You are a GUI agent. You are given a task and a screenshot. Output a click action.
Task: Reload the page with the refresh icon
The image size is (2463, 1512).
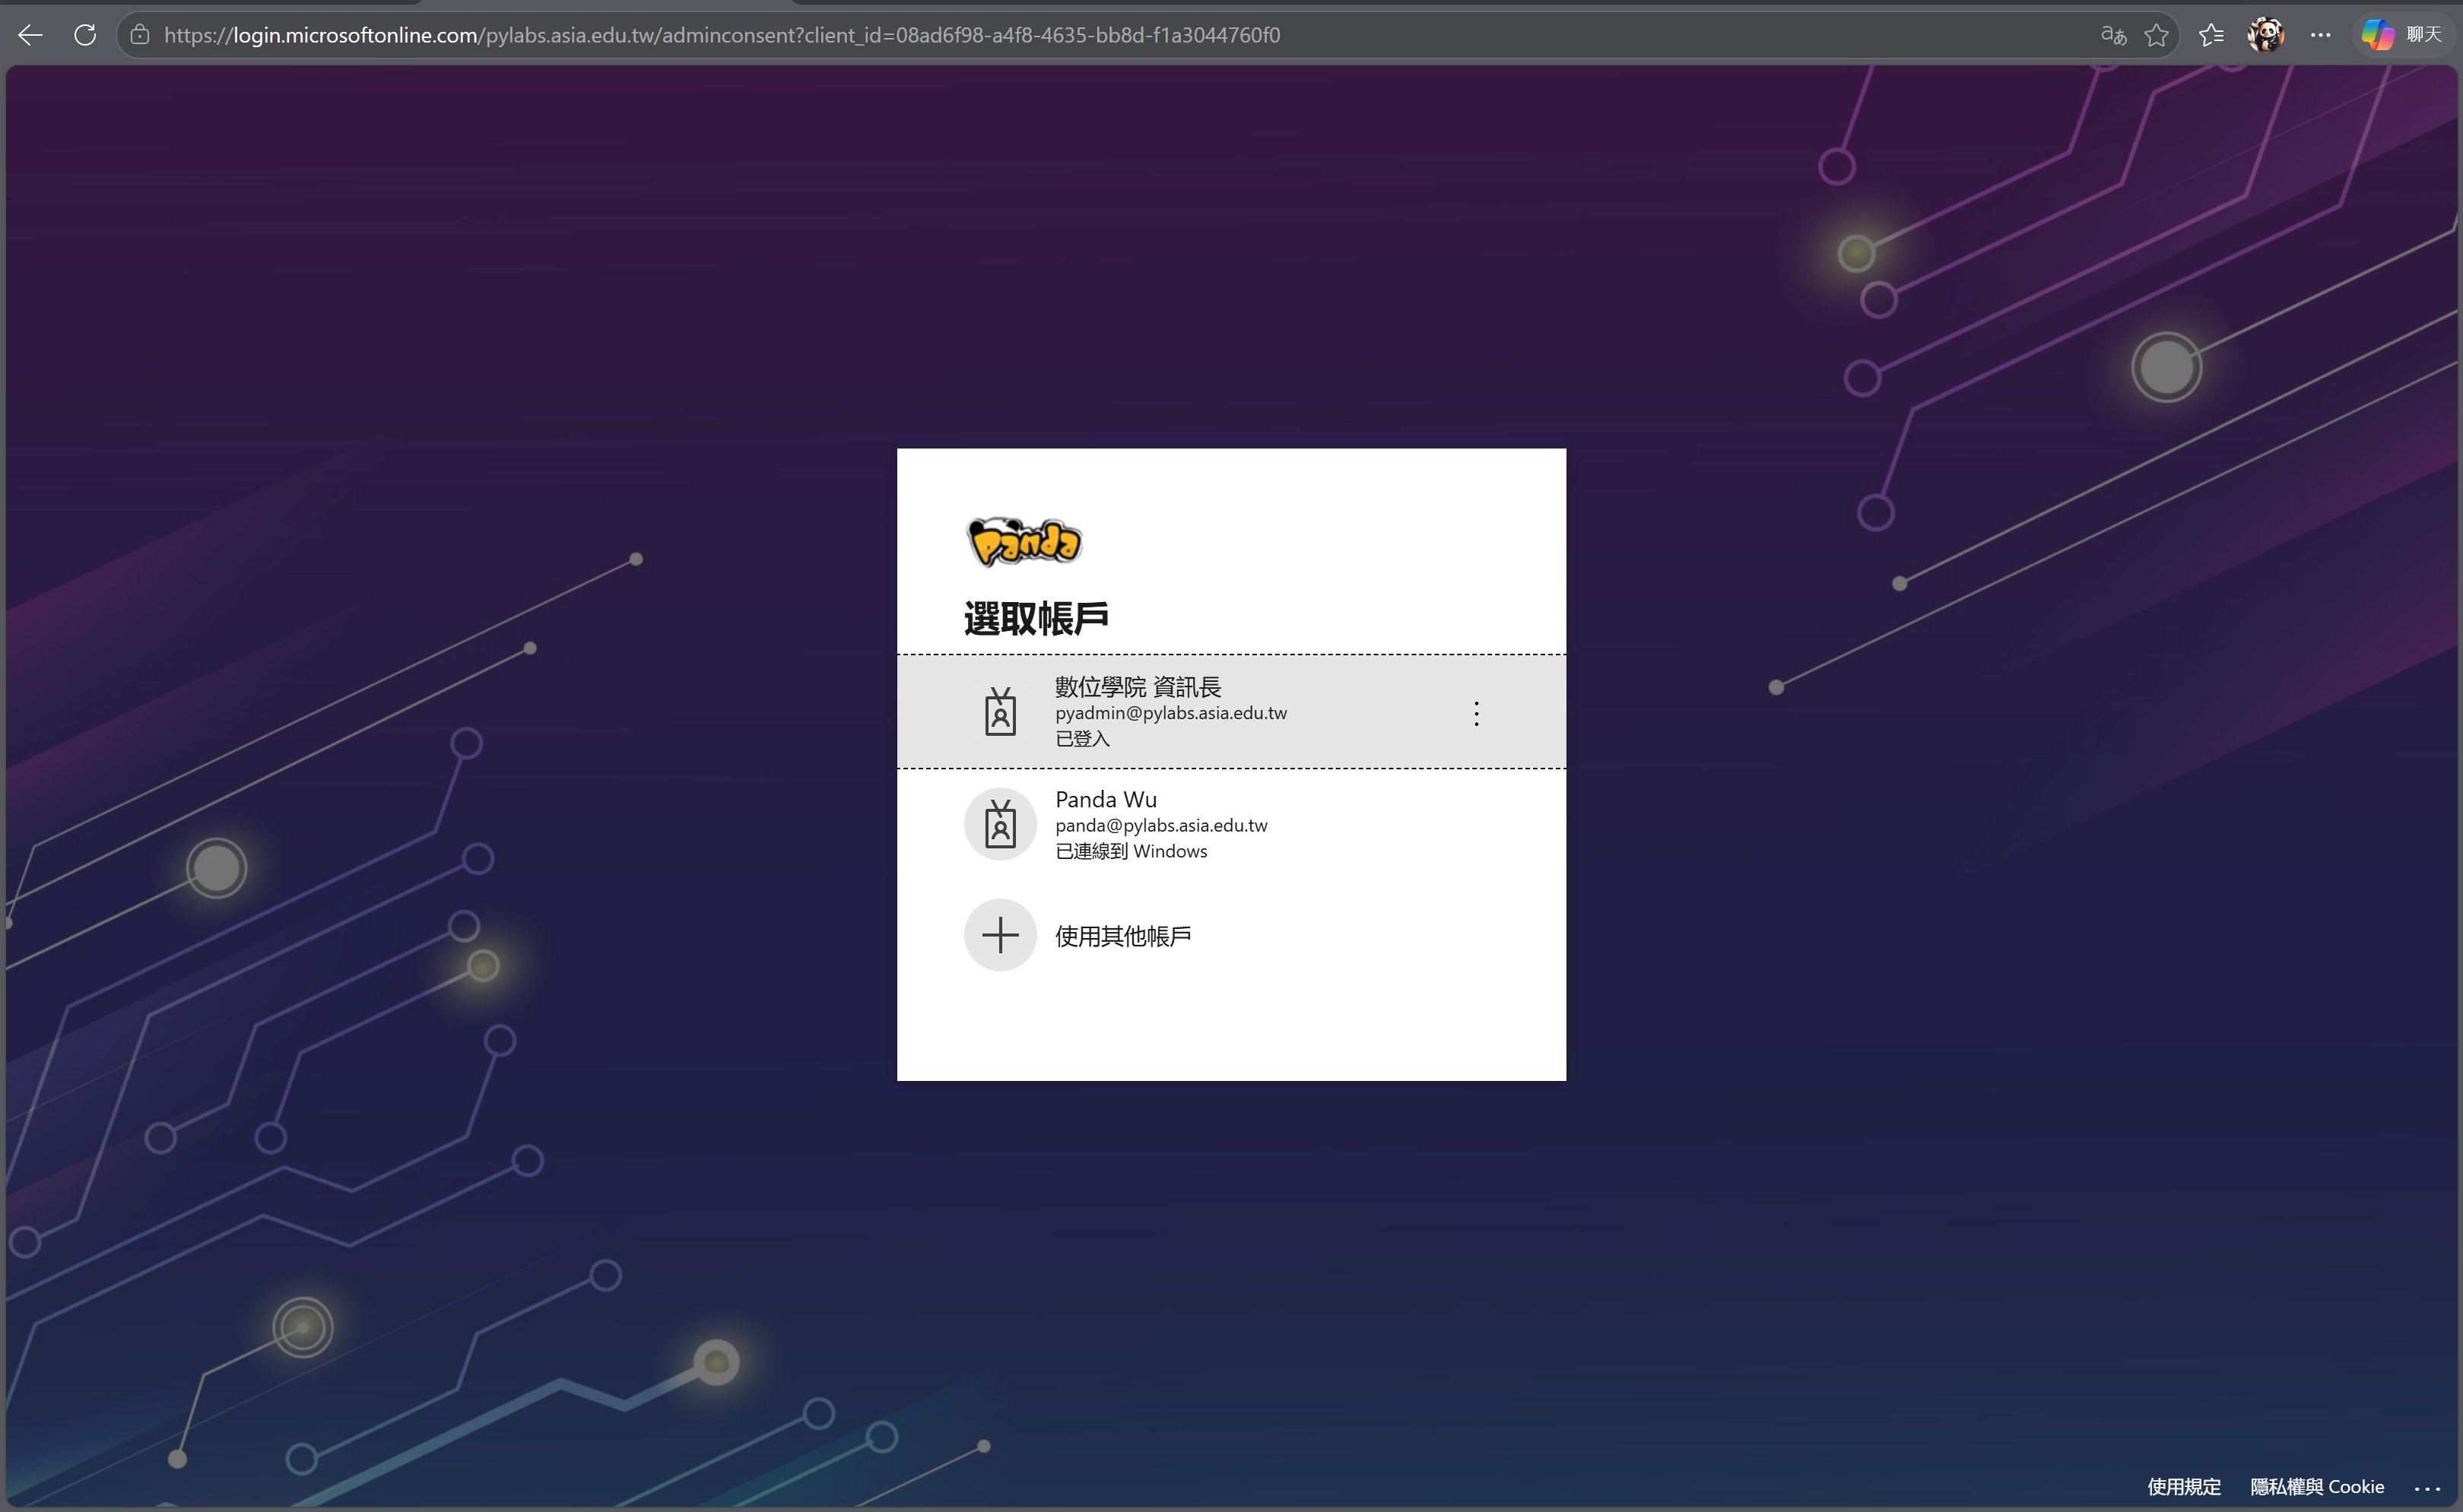[x=85, y=35]
